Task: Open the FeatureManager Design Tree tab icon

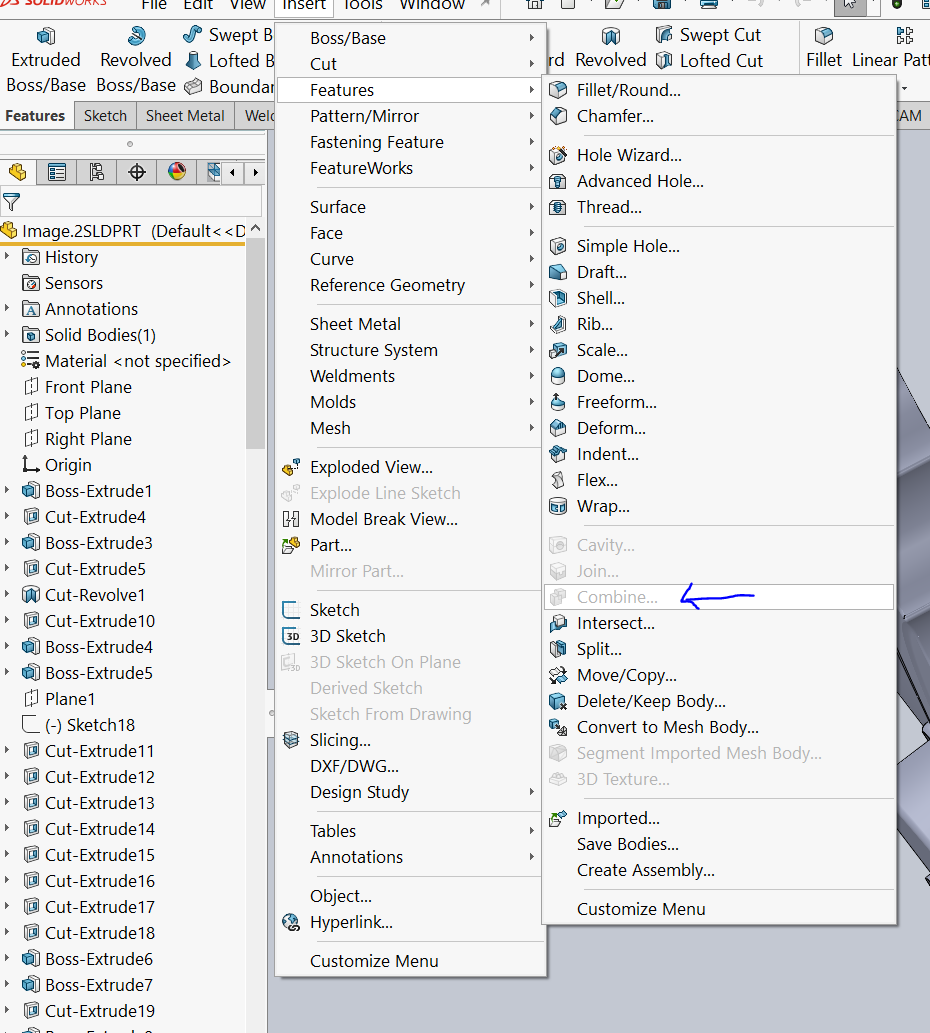Action: tap(18, 173)
